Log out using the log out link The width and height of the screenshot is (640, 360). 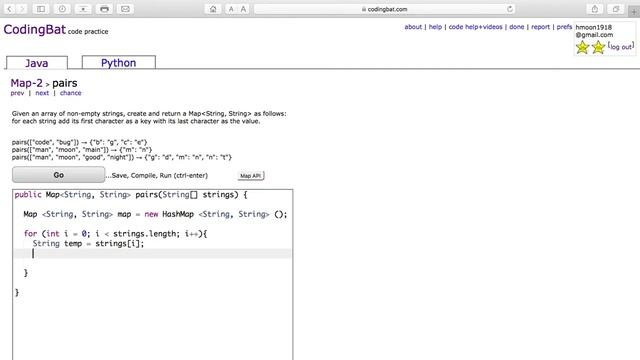click(x=620, y=47)
